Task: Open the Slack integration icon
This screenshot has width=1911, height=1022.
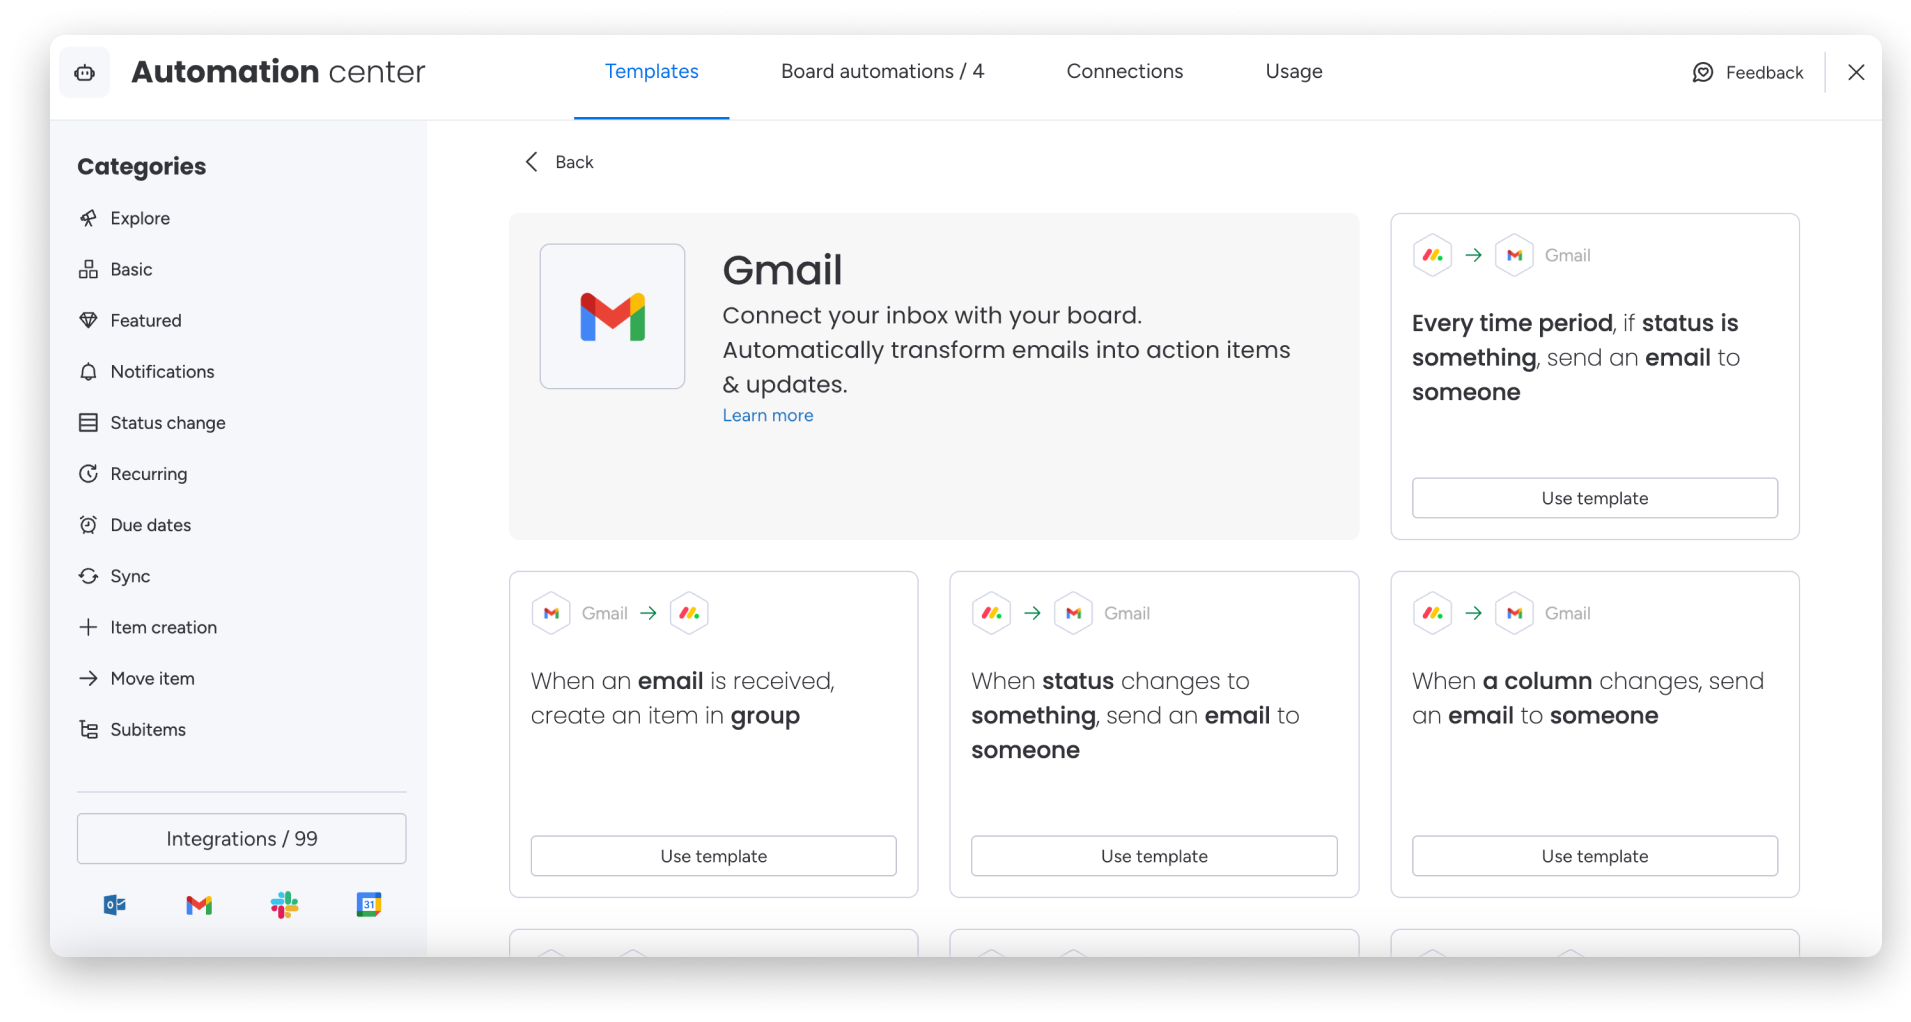Action: click(284, 905)
